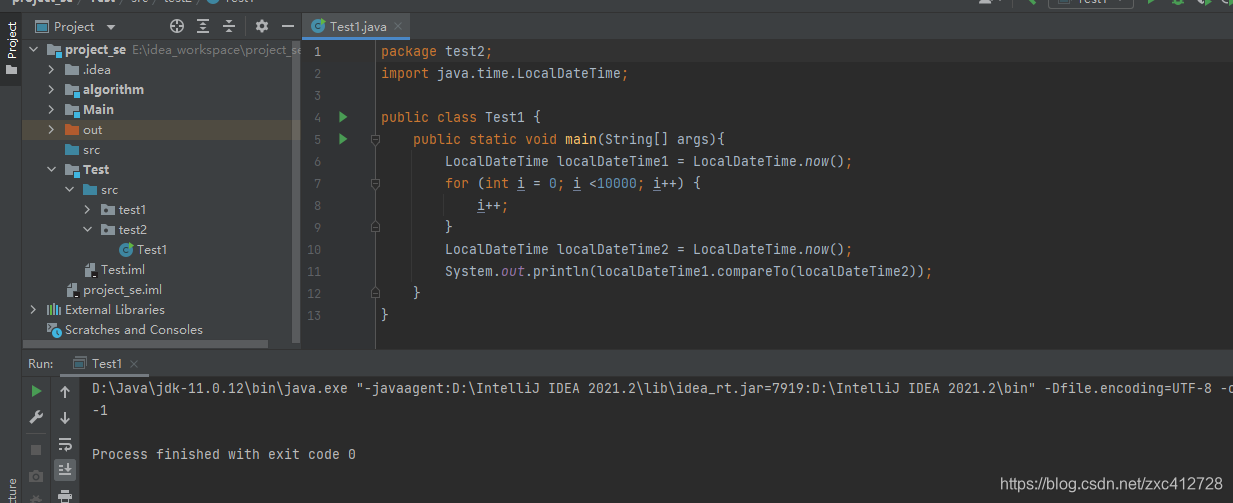Click 'import java.time.LocalDateTime;' line
This screenshot has width=1233, height=503.
[504, 73]
